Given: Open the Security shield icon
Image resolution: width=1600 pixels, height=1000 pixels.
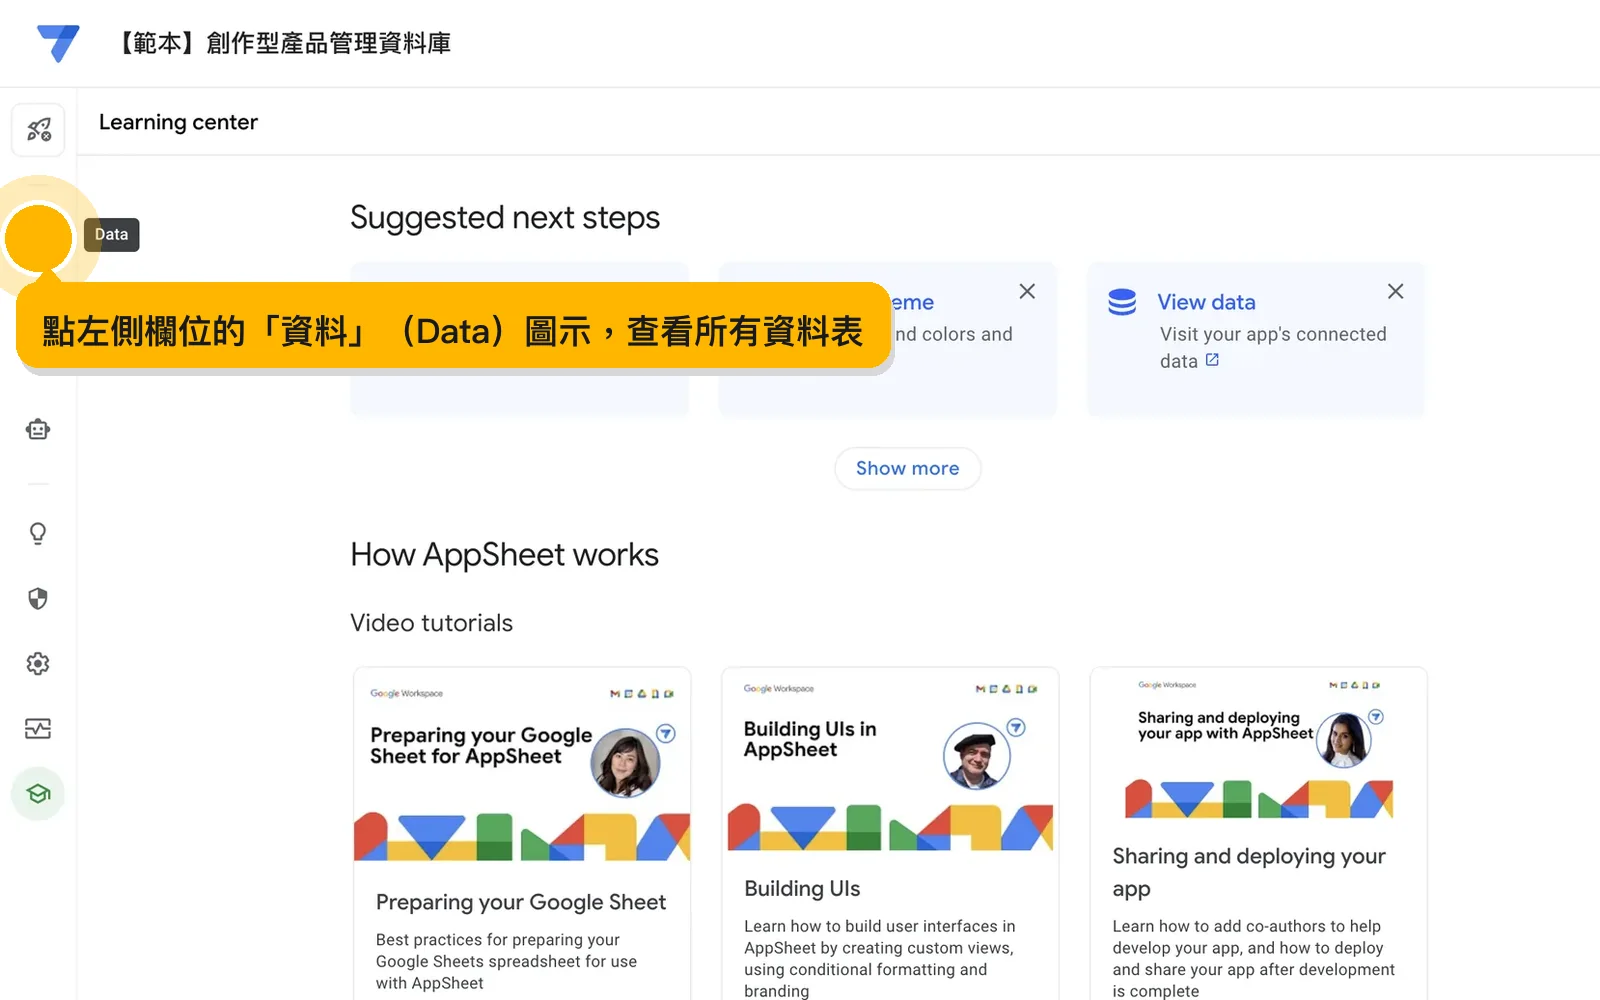Looking at the screenshot, I should tap(38, 599).
